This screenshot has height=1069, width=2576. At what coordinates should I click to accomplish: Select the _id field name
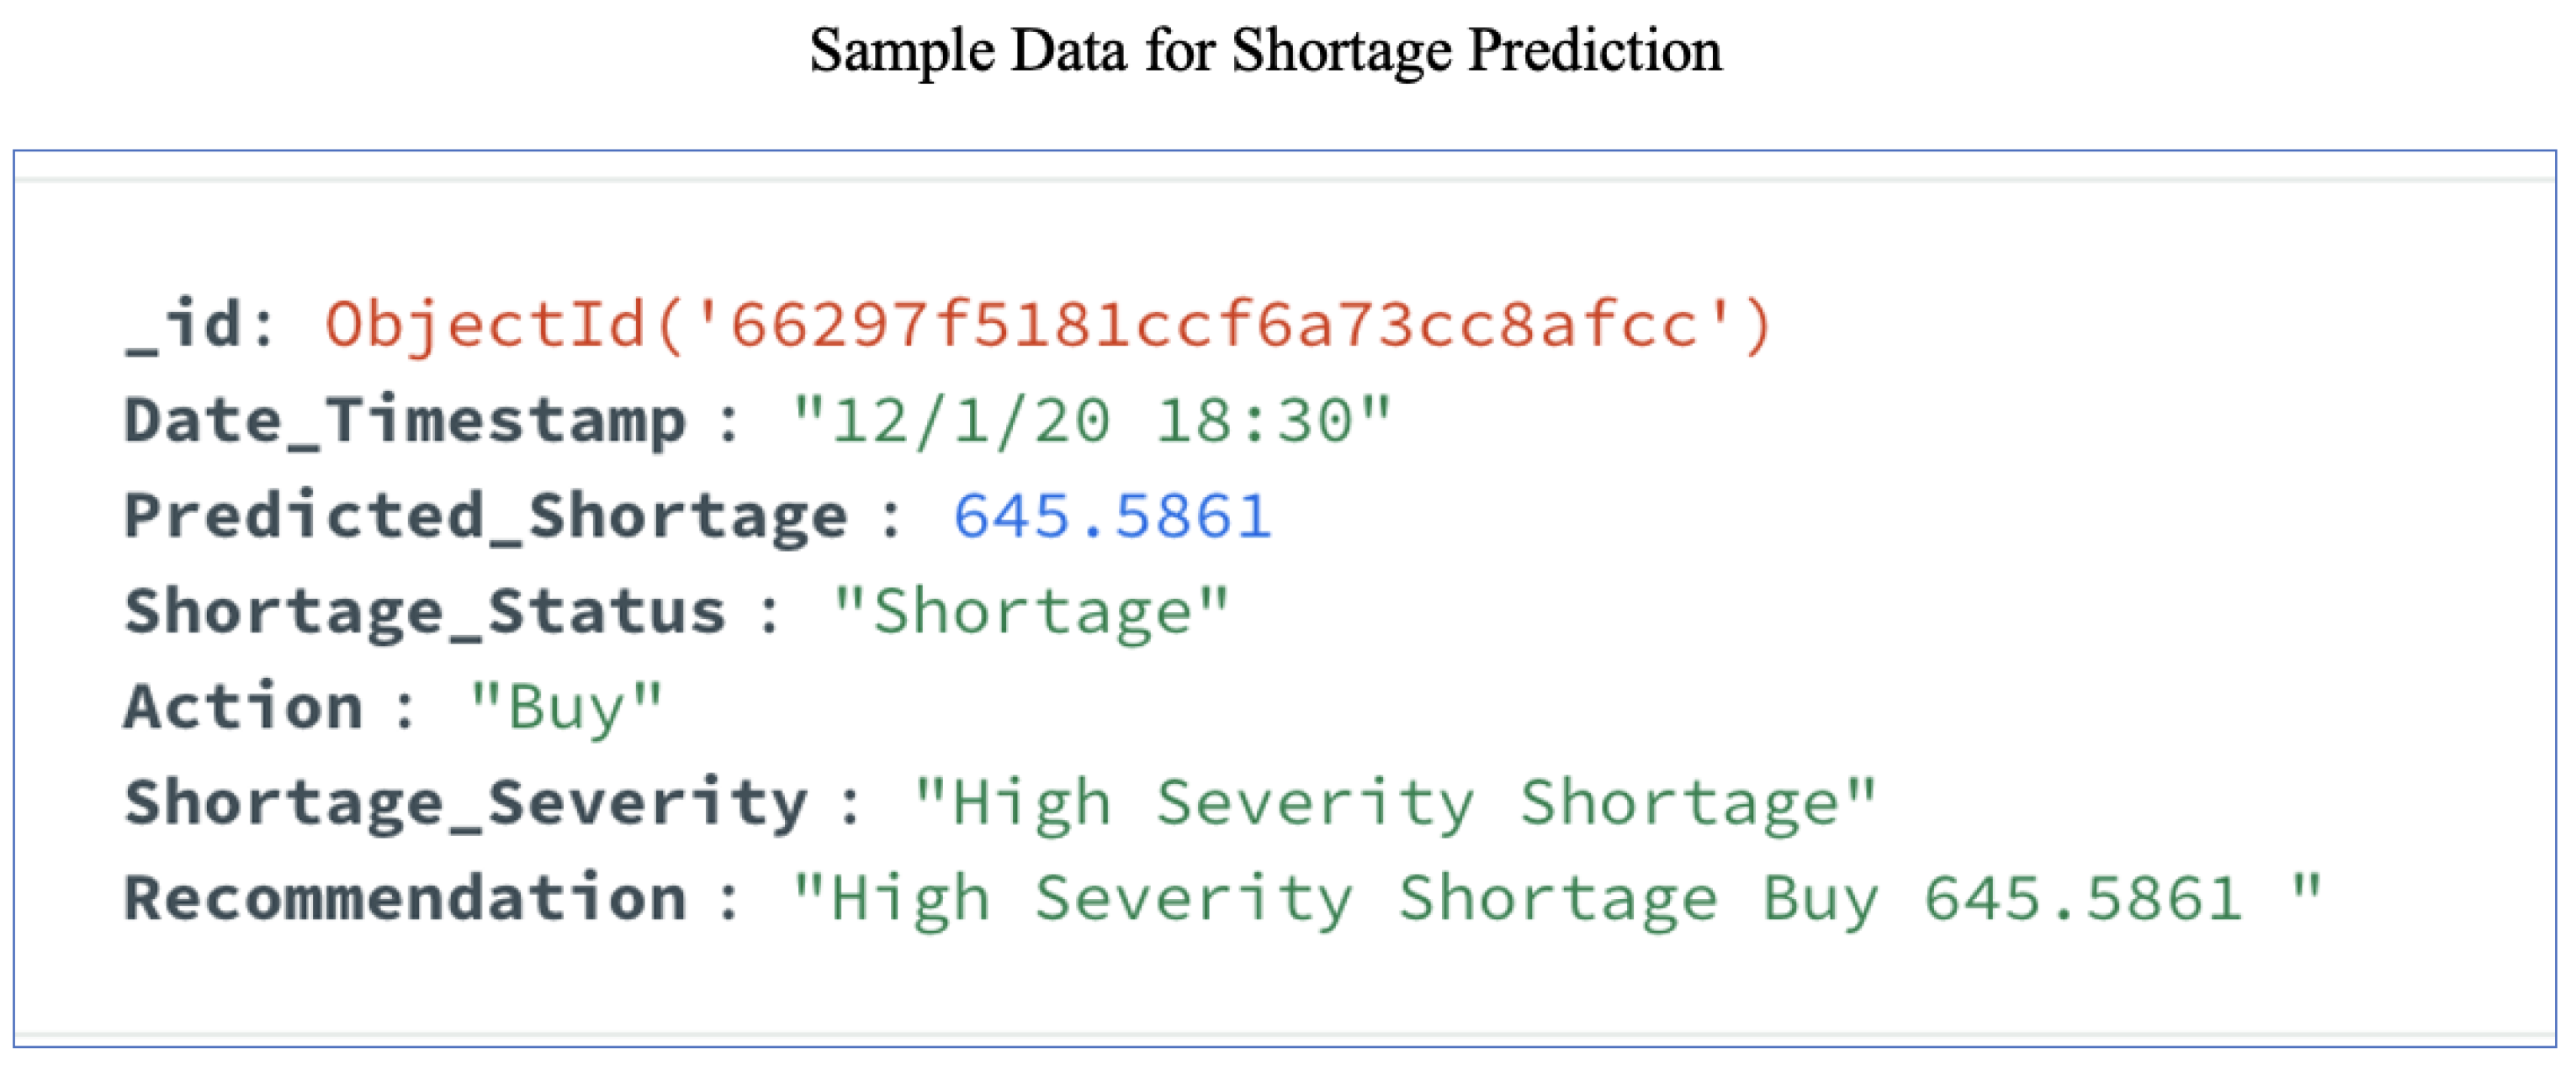coord(183,324)
